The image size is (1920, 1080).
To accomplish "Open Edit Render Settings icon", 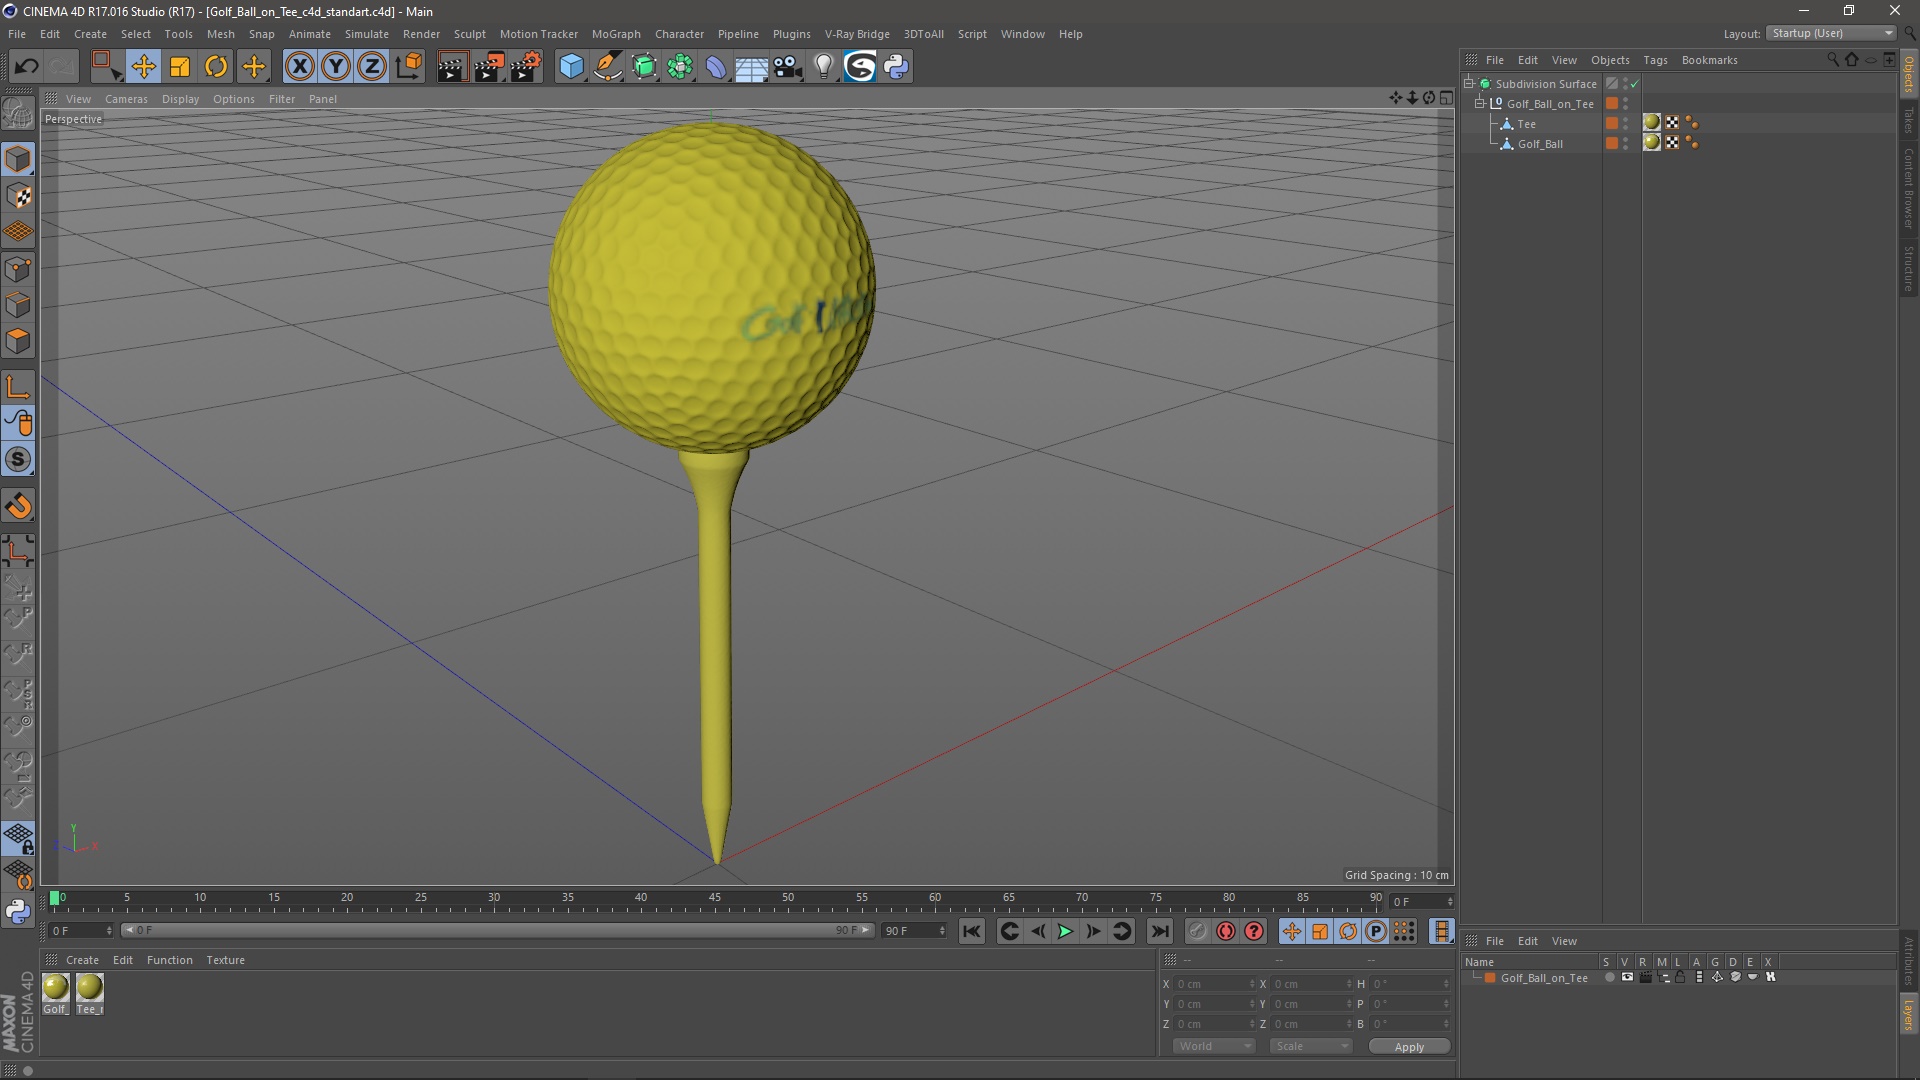I will (526, 67).
